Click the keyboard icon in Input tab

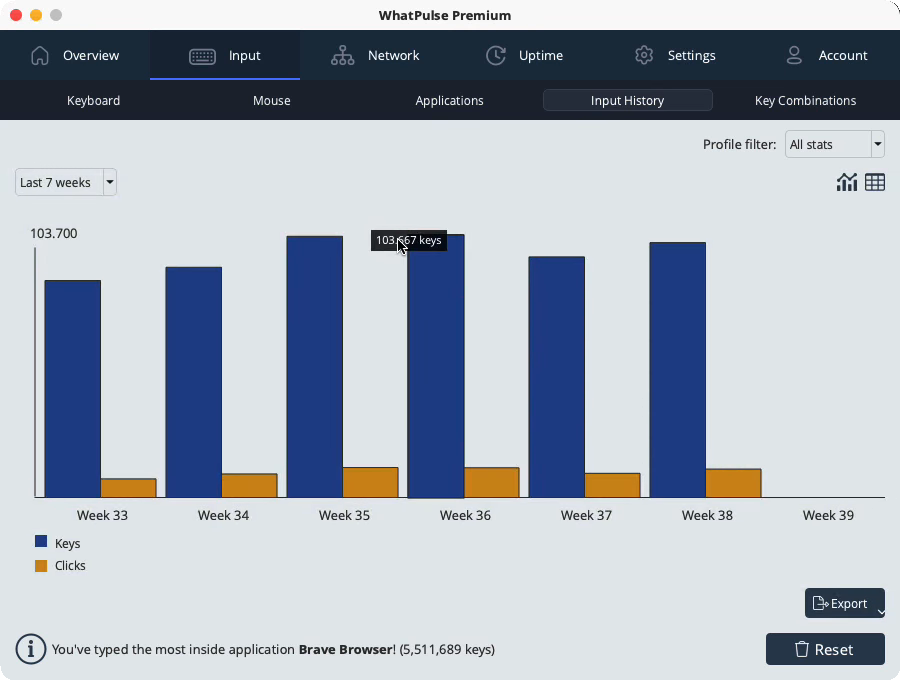pyautogui.click(x=202, y=56)
